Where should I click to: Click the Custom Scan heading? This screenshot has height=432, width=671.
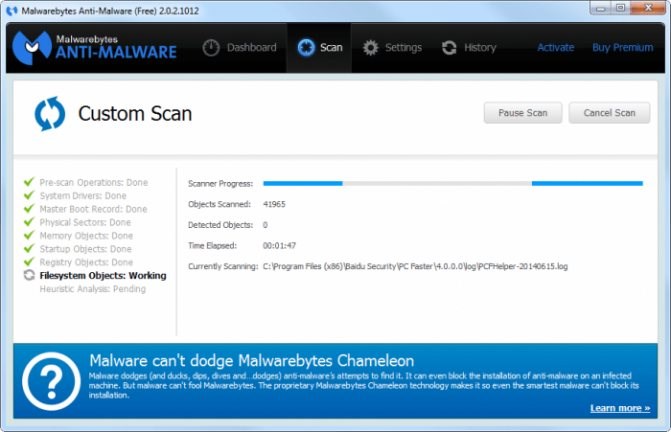coord(135,114)
